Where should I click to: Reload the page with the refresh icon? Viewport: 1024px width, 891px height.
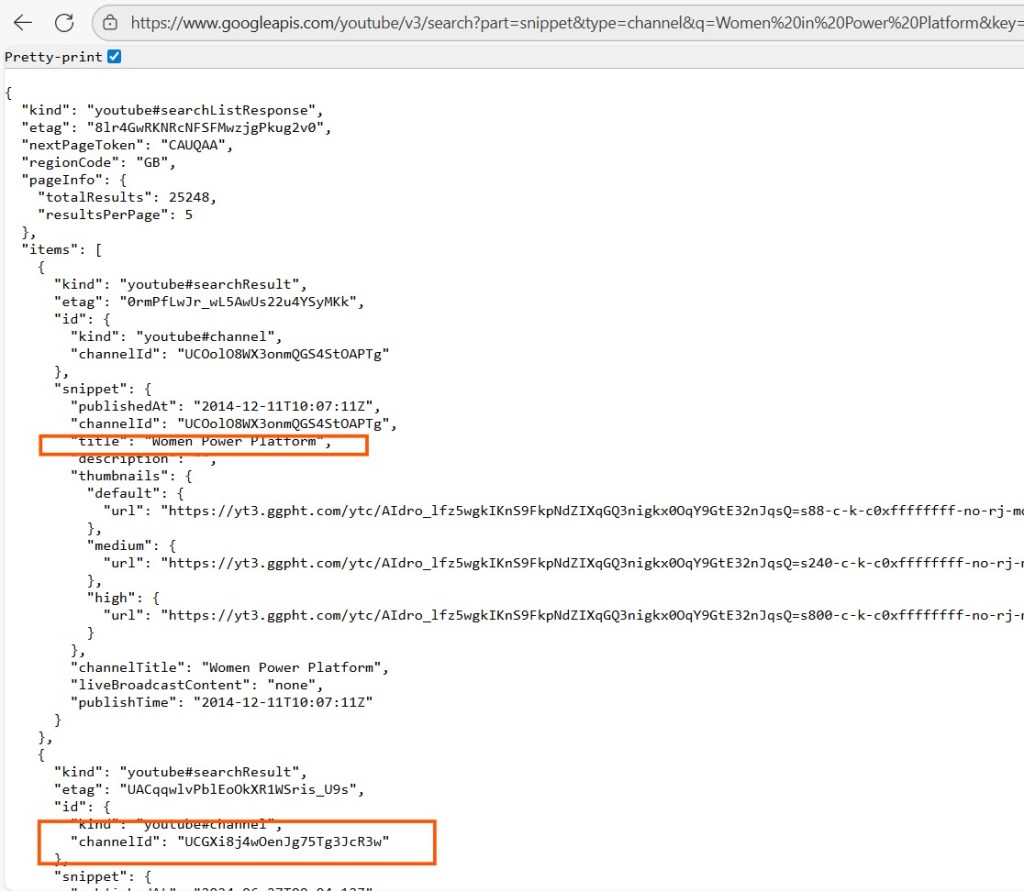click(64, 22)
